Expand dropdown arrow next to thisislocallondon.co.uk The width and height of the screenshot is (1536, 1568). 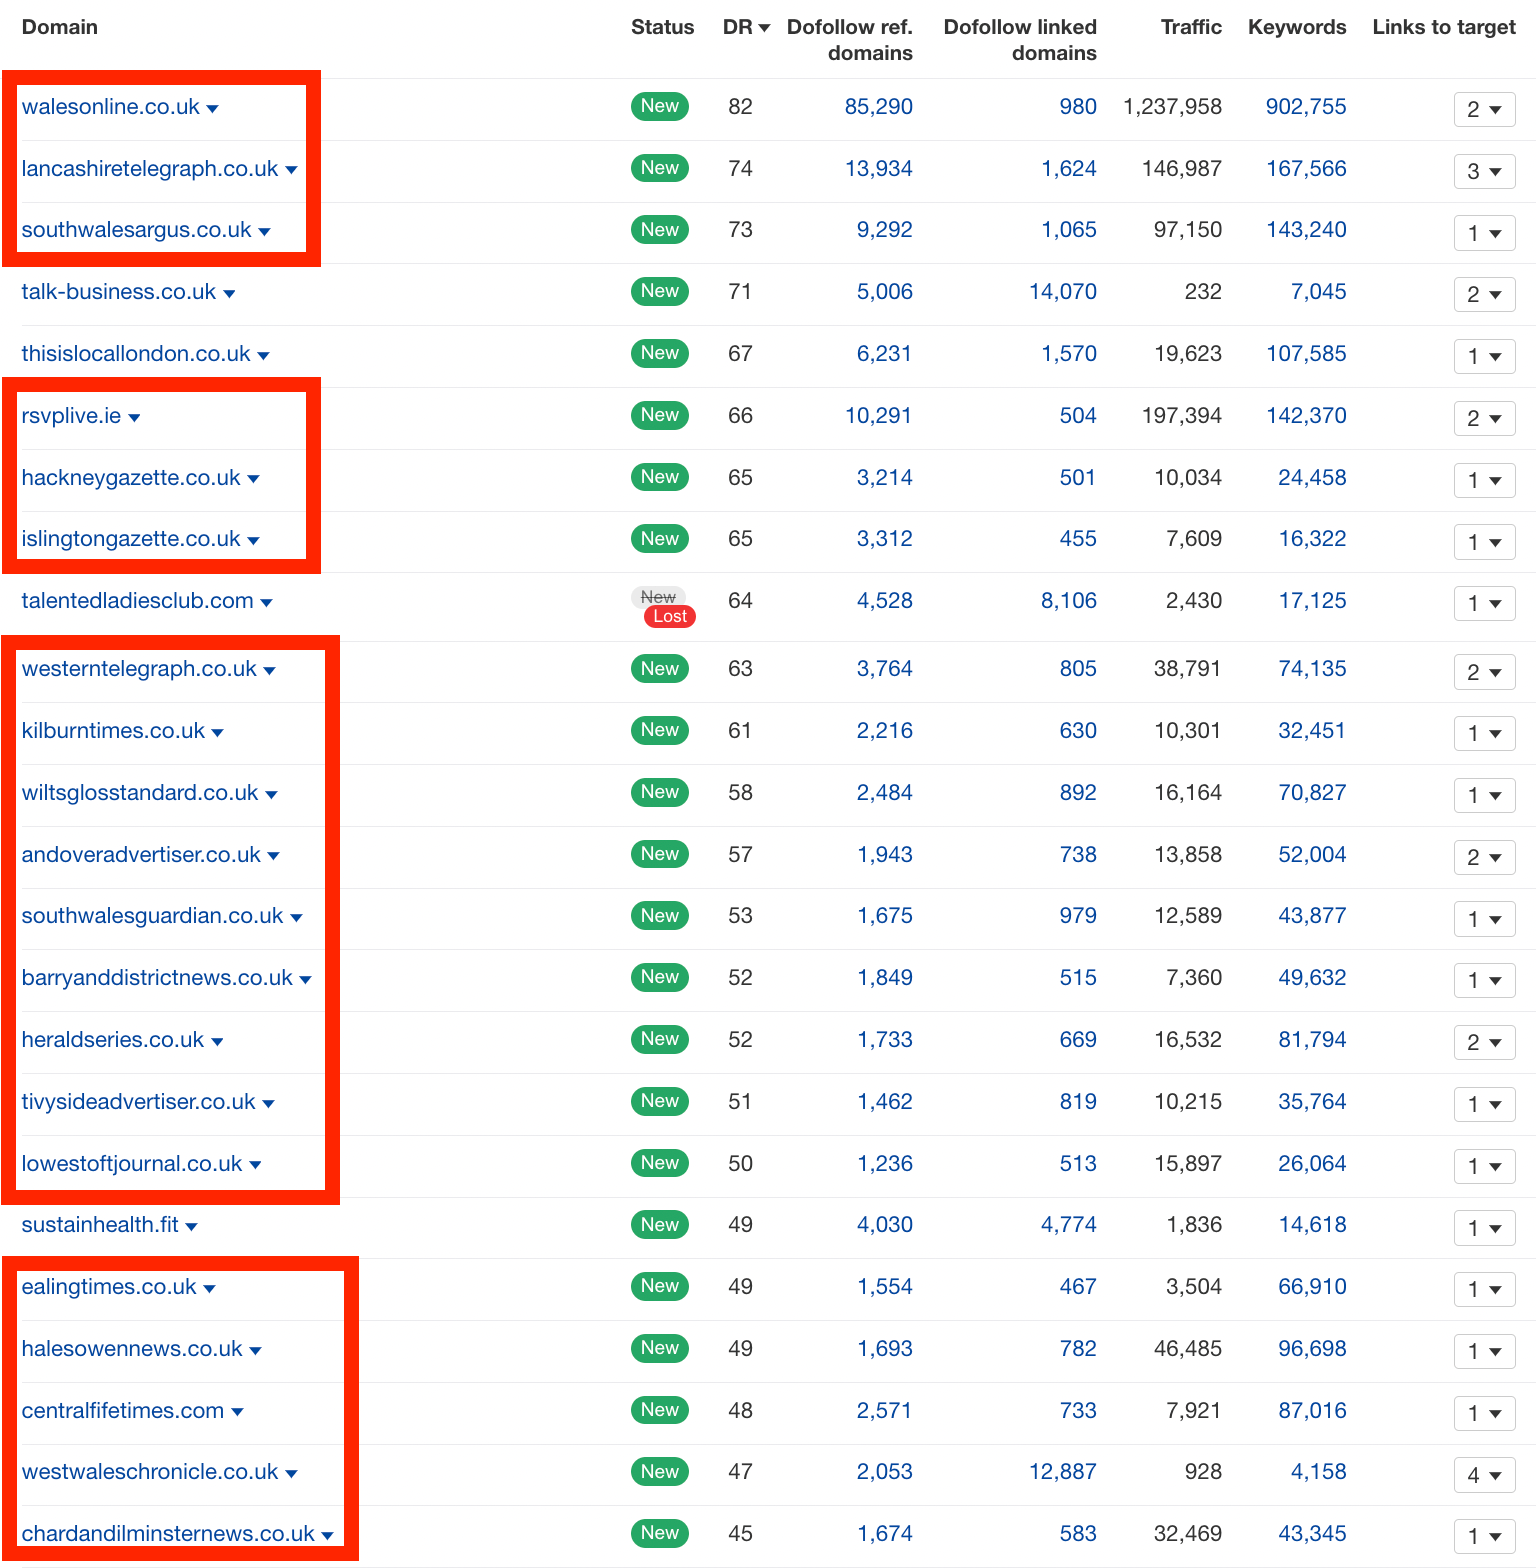click(264, 356)
